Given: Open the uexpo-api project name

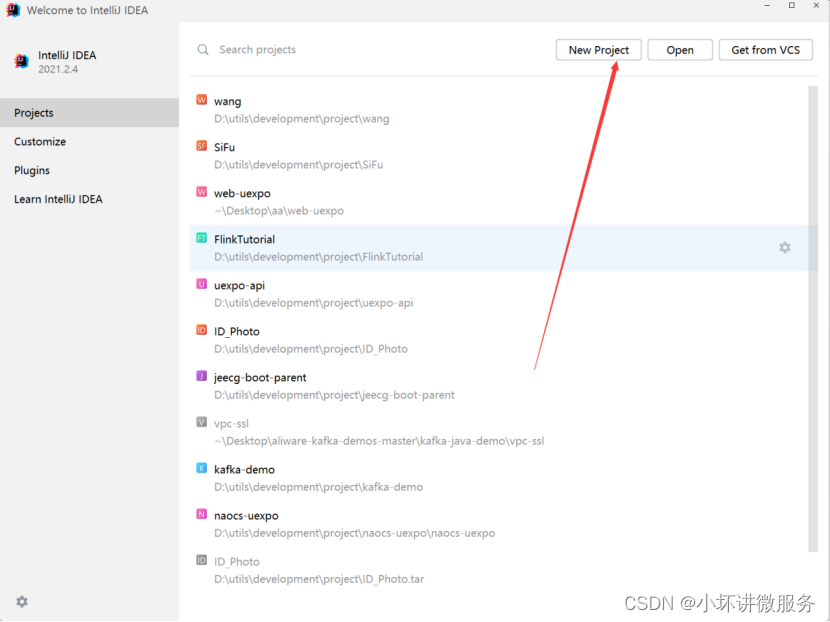Looking at the screenshot, I should coord(239,285).
